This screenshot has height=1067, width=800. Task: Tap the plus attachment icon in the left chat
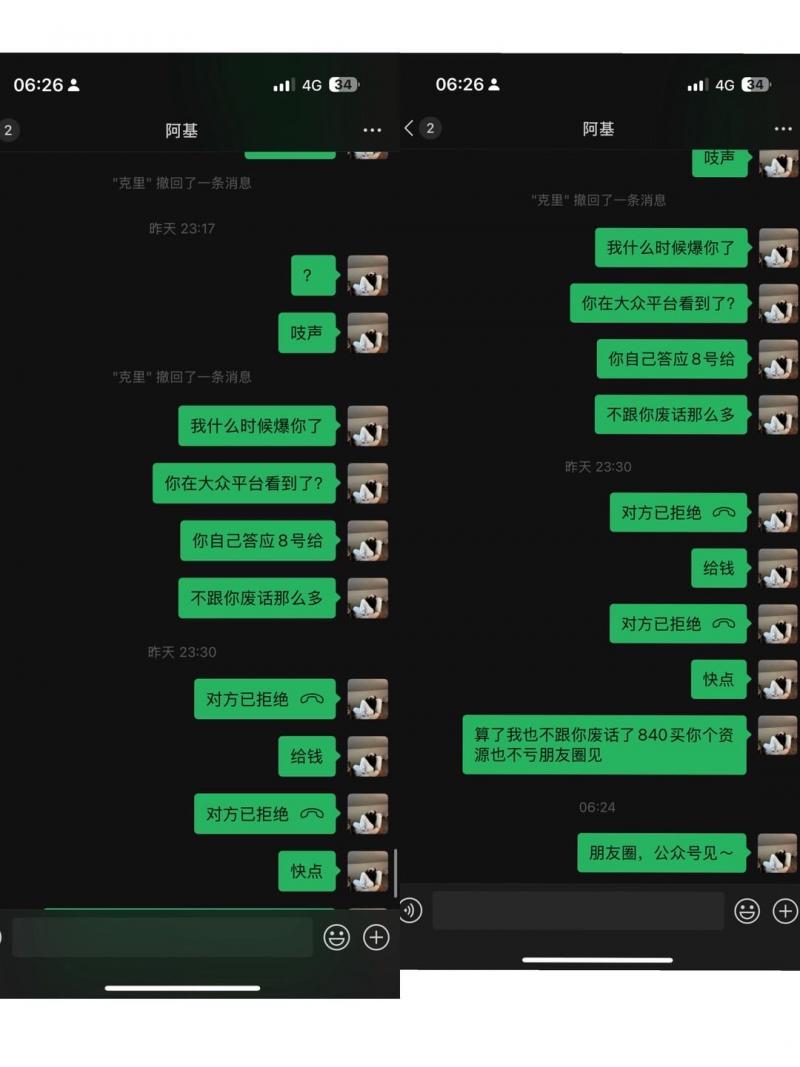pos(376,937)
